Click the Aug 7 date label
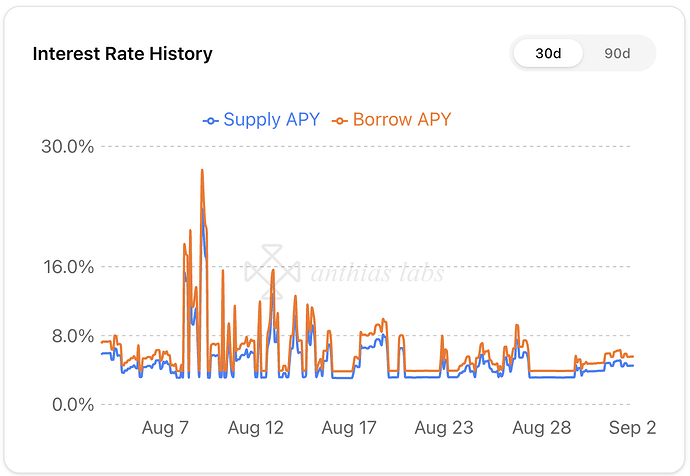The width and height of the screenshot is (690, 476). click(x=166, y=428)
